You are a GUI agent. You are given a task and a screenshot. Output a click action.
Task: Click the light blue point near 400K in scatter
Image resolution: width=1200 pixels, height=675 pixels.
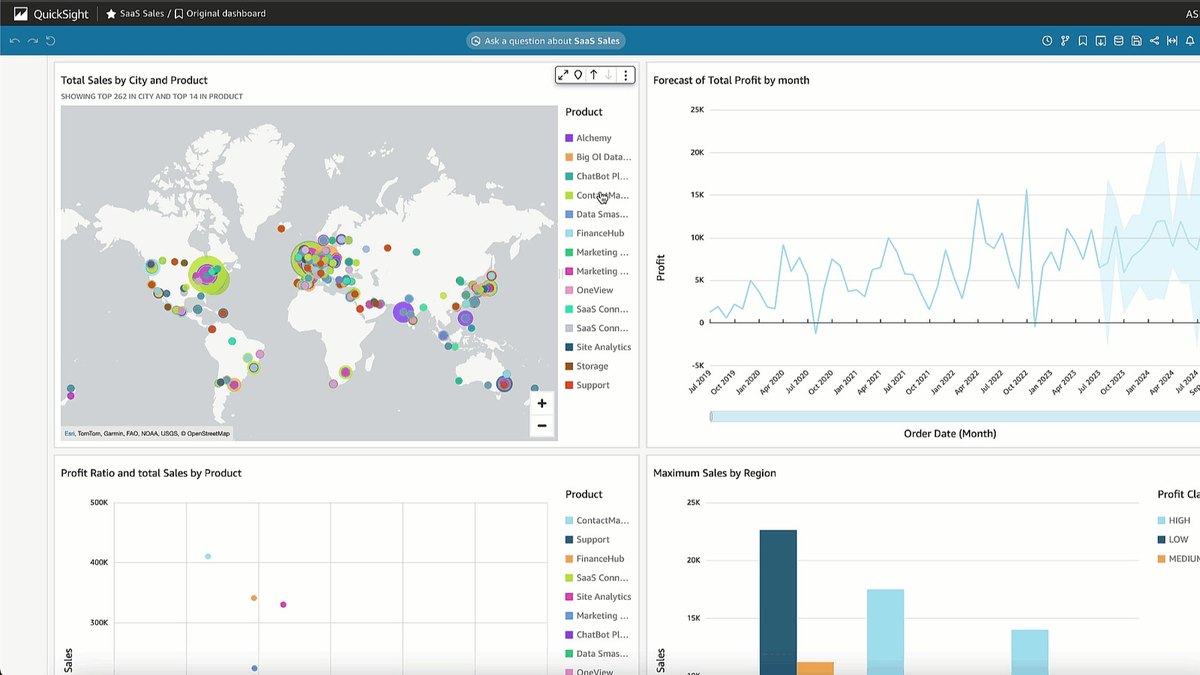click(208, 556)
